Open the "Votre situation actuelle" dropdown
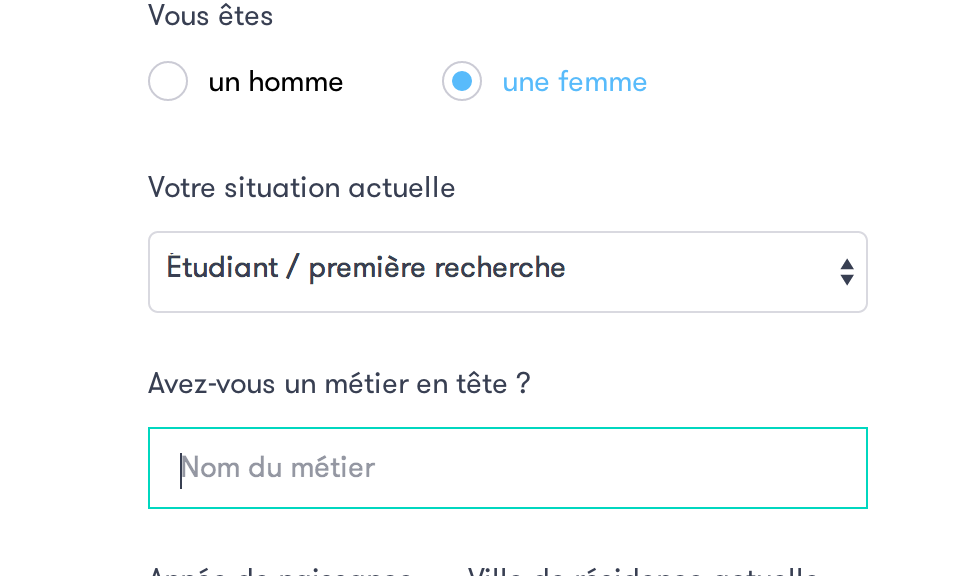This screenshot has height=576, width=976. coord(507,272)
